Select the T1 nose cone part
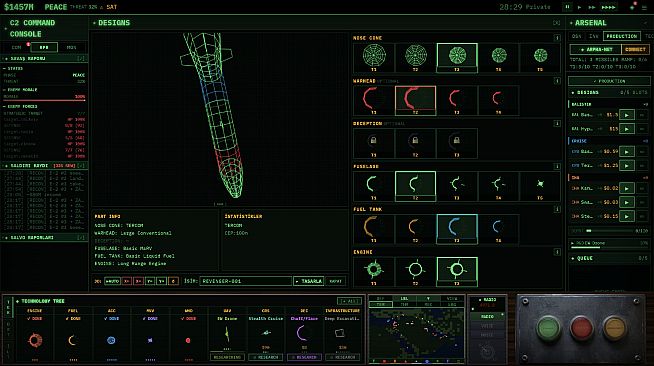Viewport: 654px width, 366px height. click(x=374, y=58)
